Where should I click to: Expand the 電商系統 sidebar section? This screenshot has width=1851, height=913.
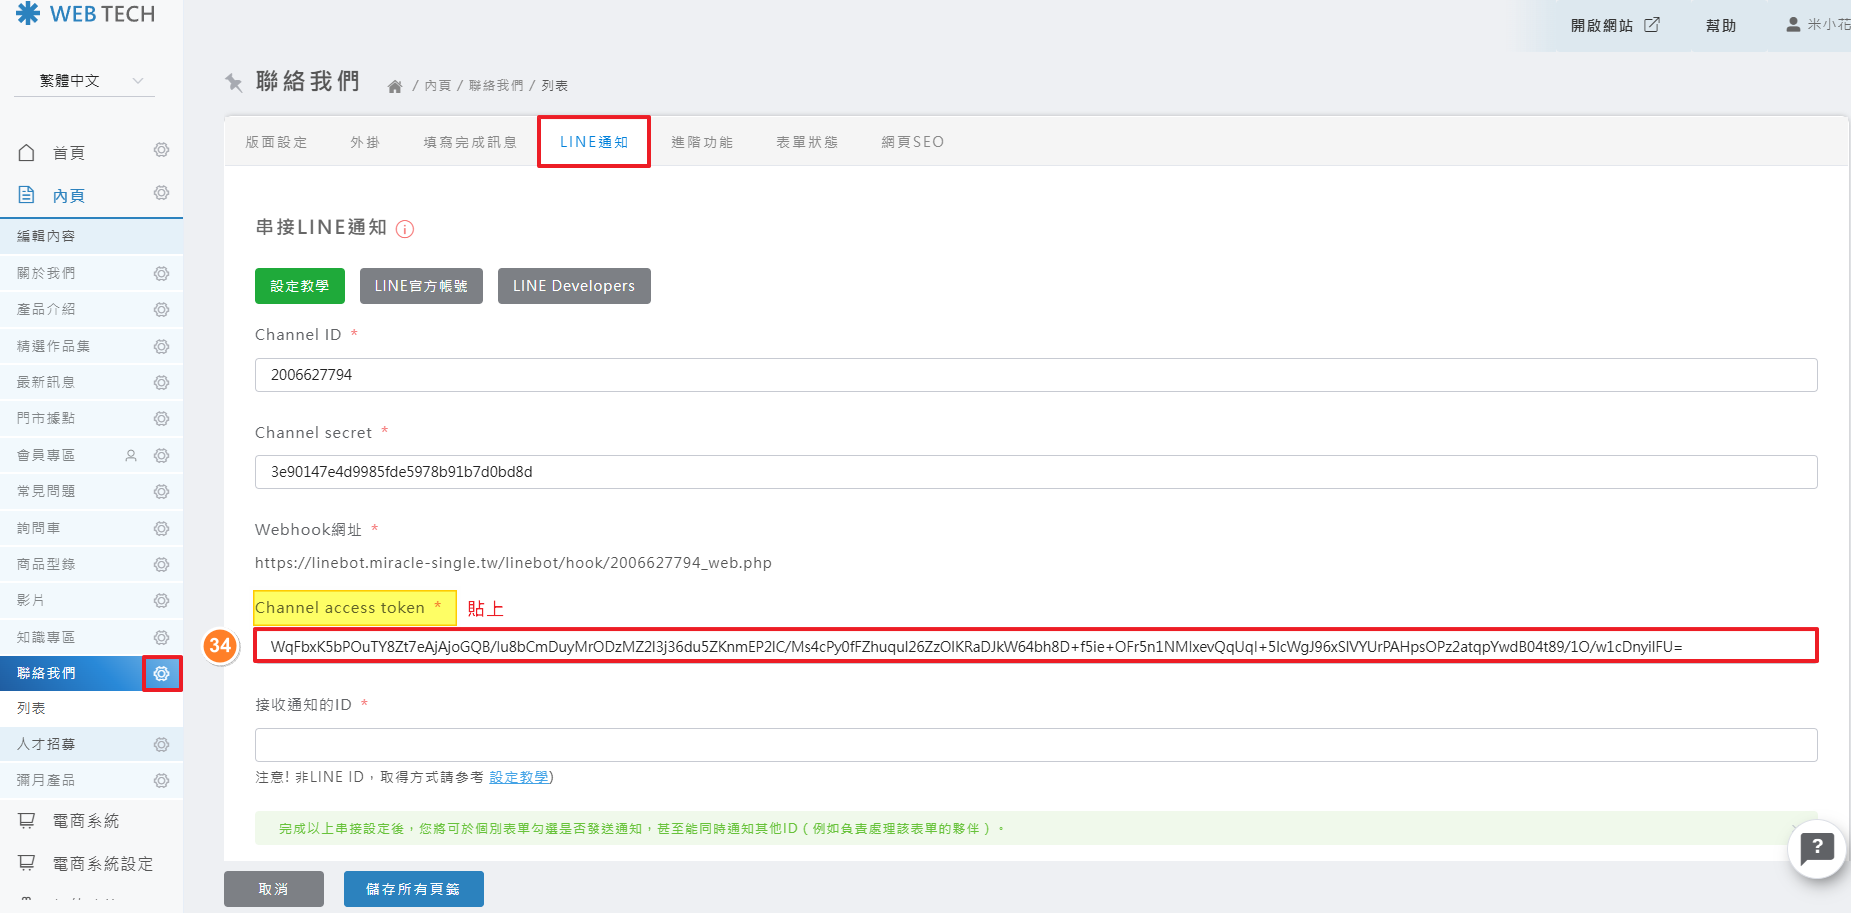tap(85, 821)
